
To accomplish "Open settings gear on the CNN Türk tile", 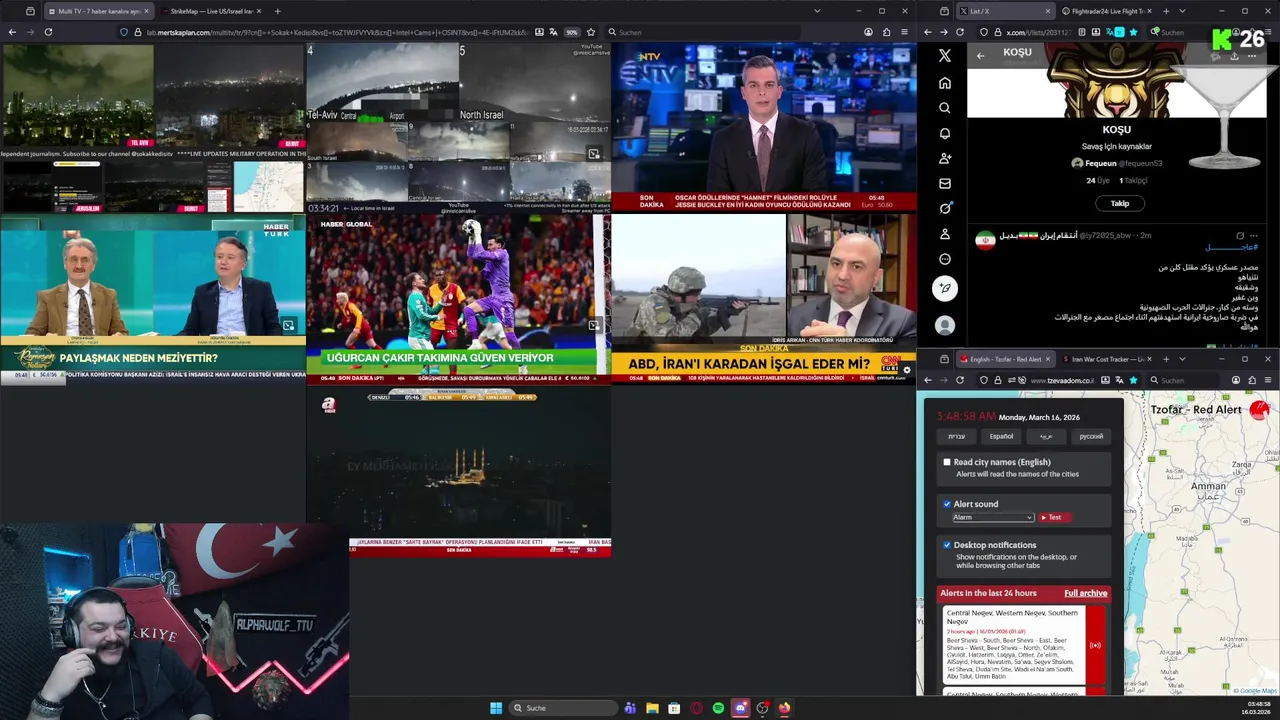I will (x=907, y=370).
